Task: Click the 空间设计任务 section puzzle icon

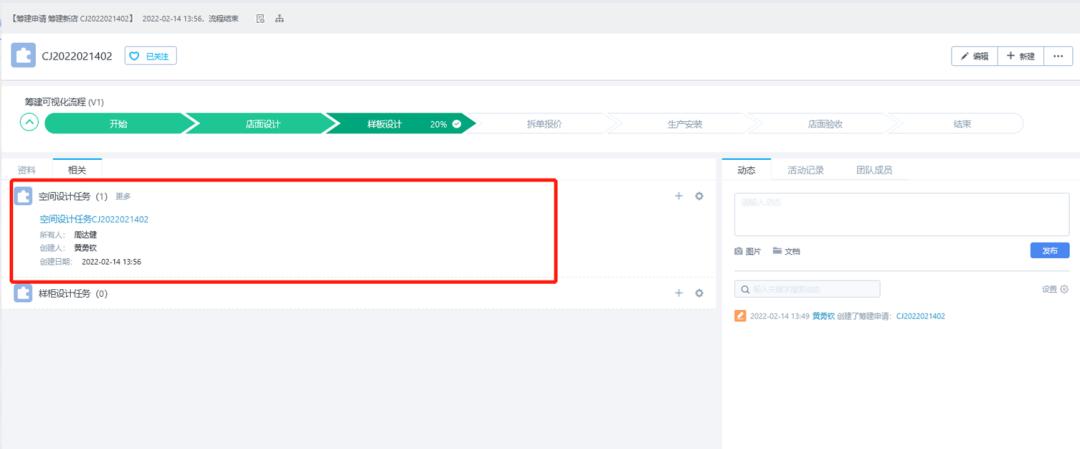Action: pos(23,196)
